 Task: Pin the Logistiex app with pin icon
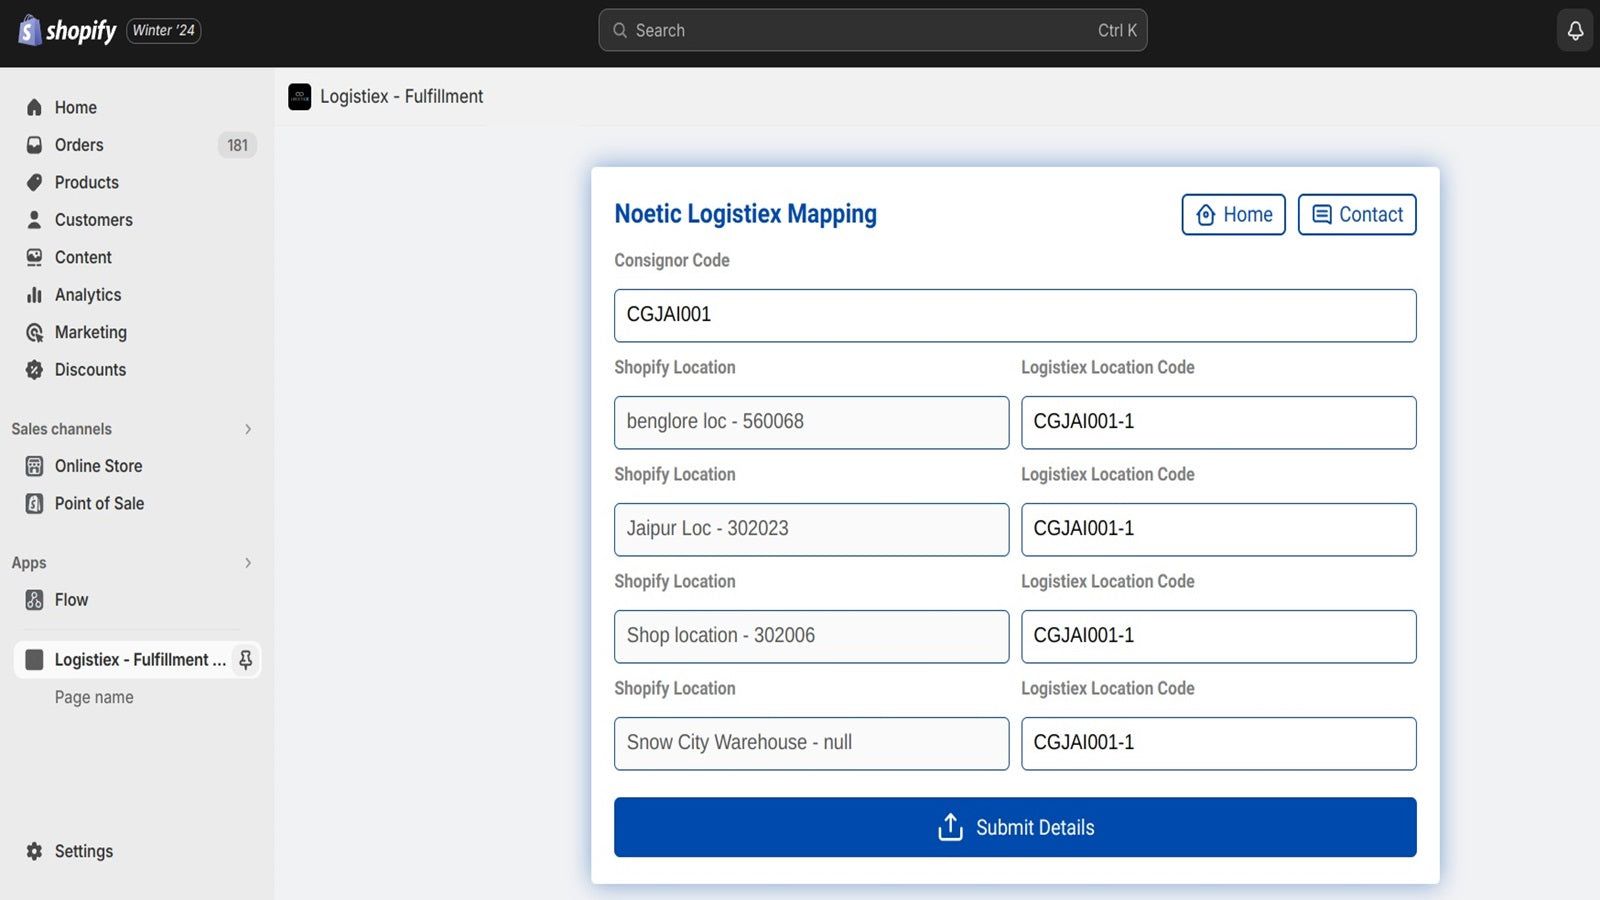pyautogui.click(x=245, y=660)
